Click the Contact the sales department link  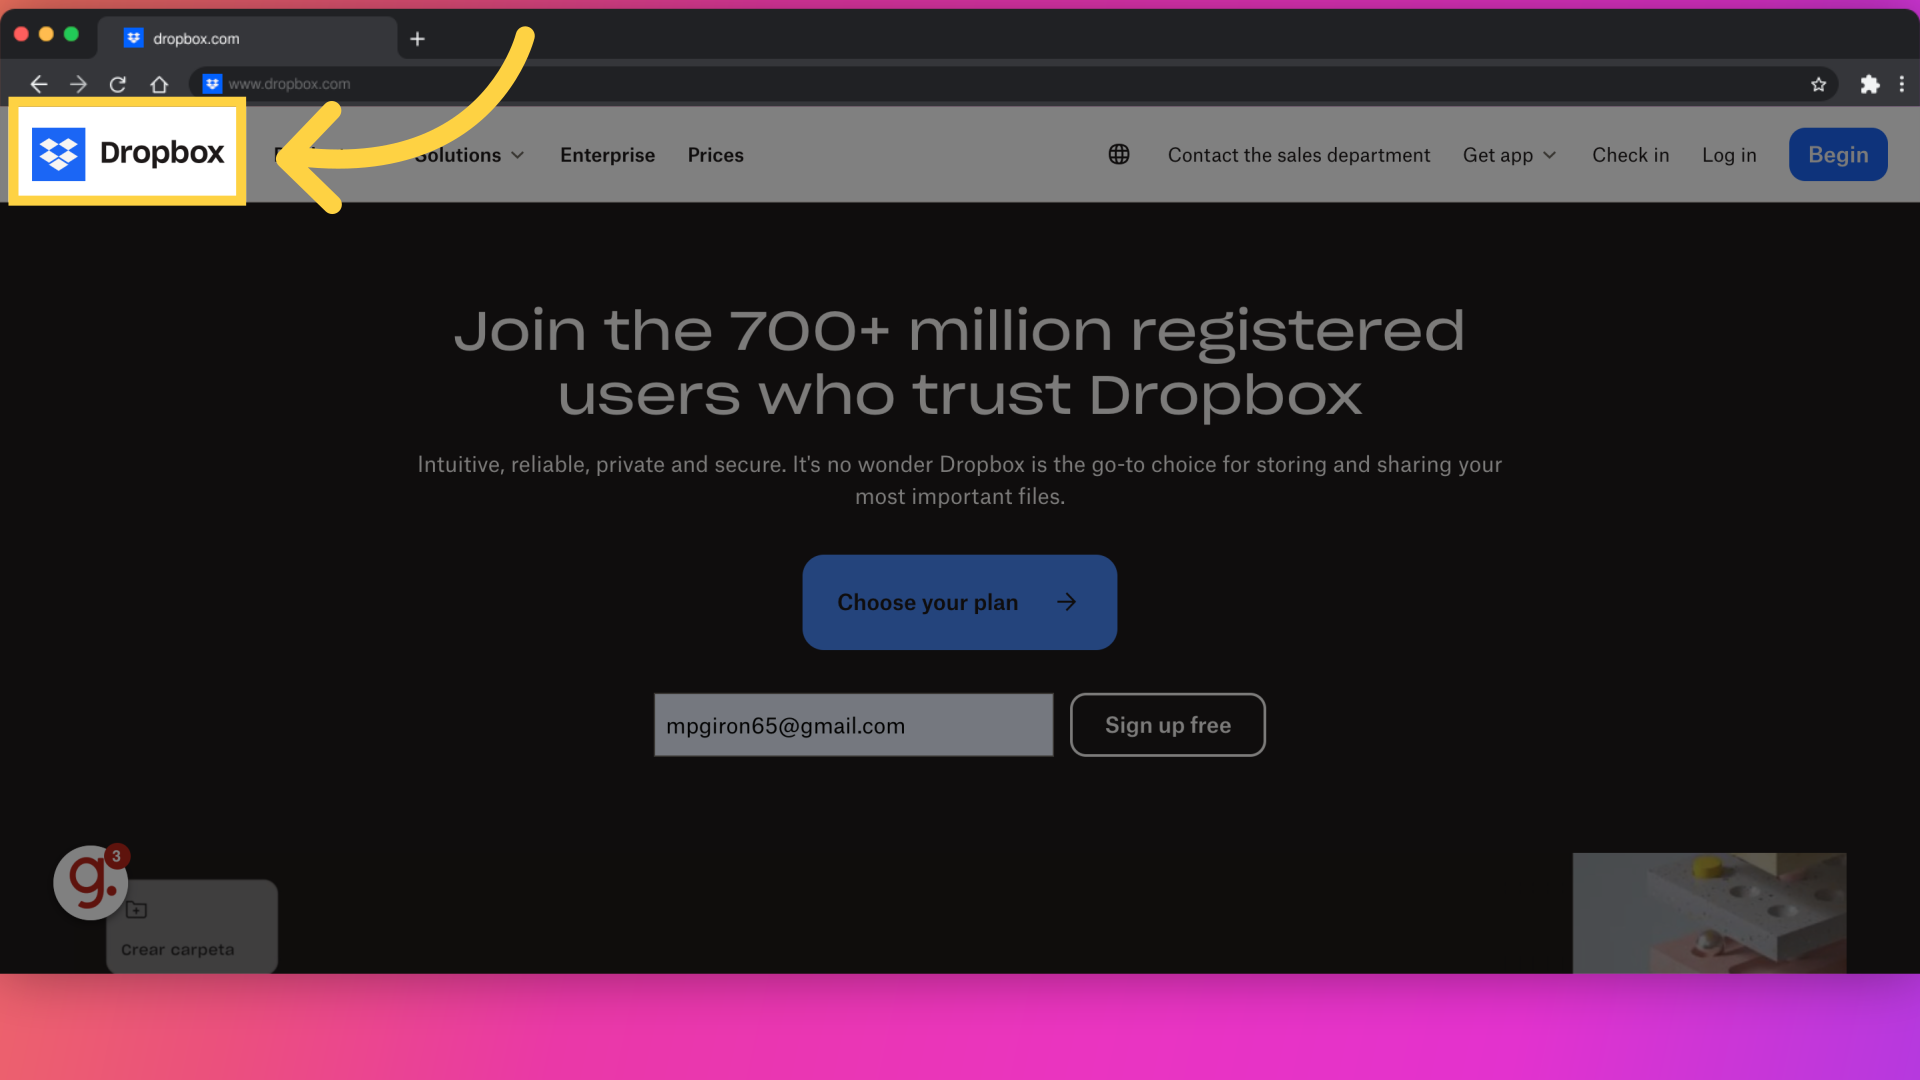coord(1299,156)
